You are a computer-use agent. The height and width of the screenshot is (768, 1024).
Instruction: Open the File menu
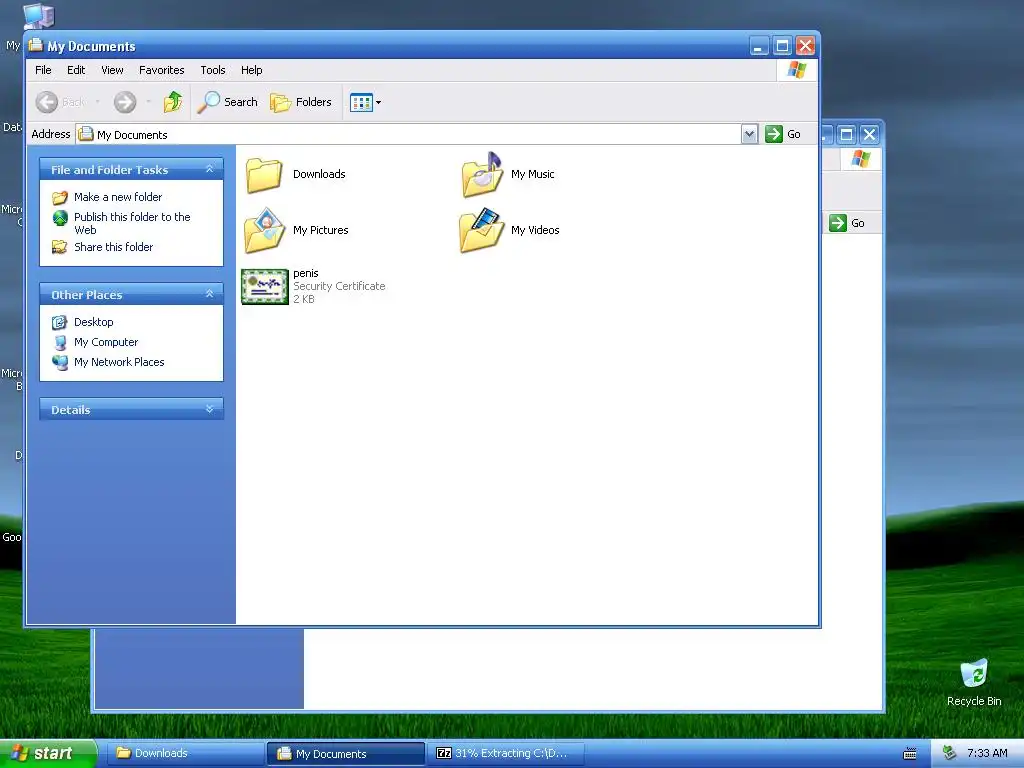point(43,70)
